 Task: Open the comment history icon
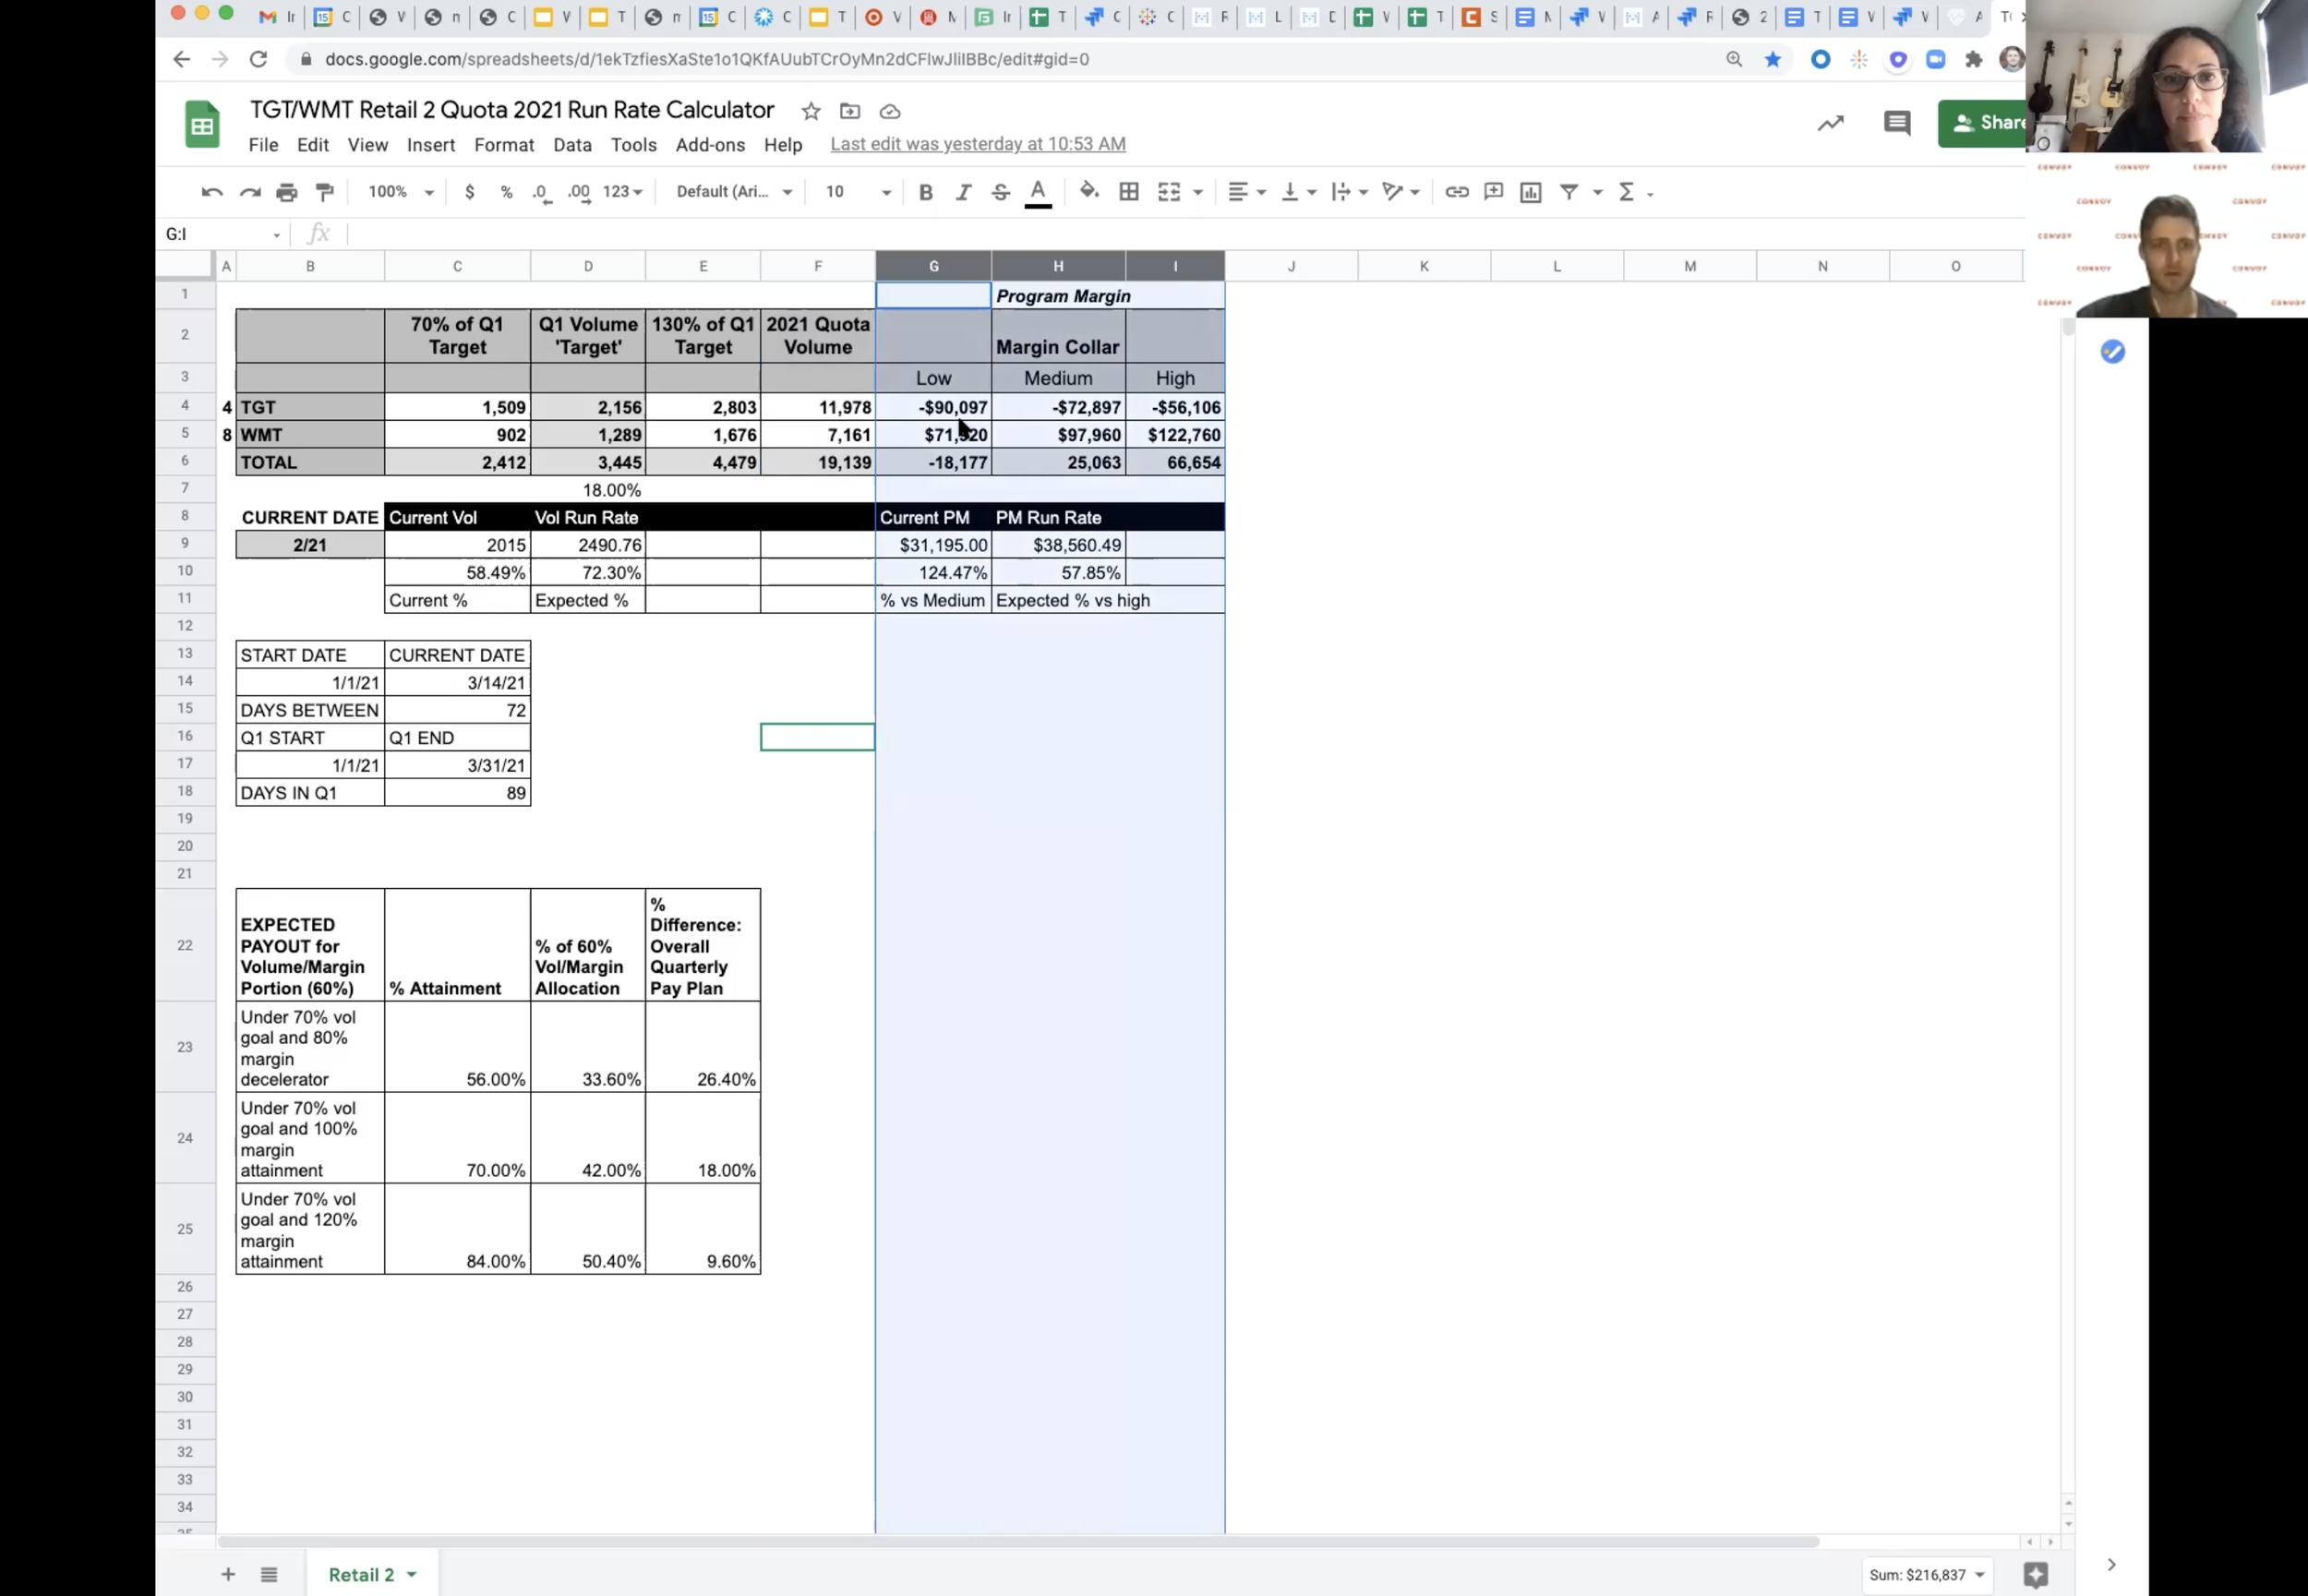1896,123
